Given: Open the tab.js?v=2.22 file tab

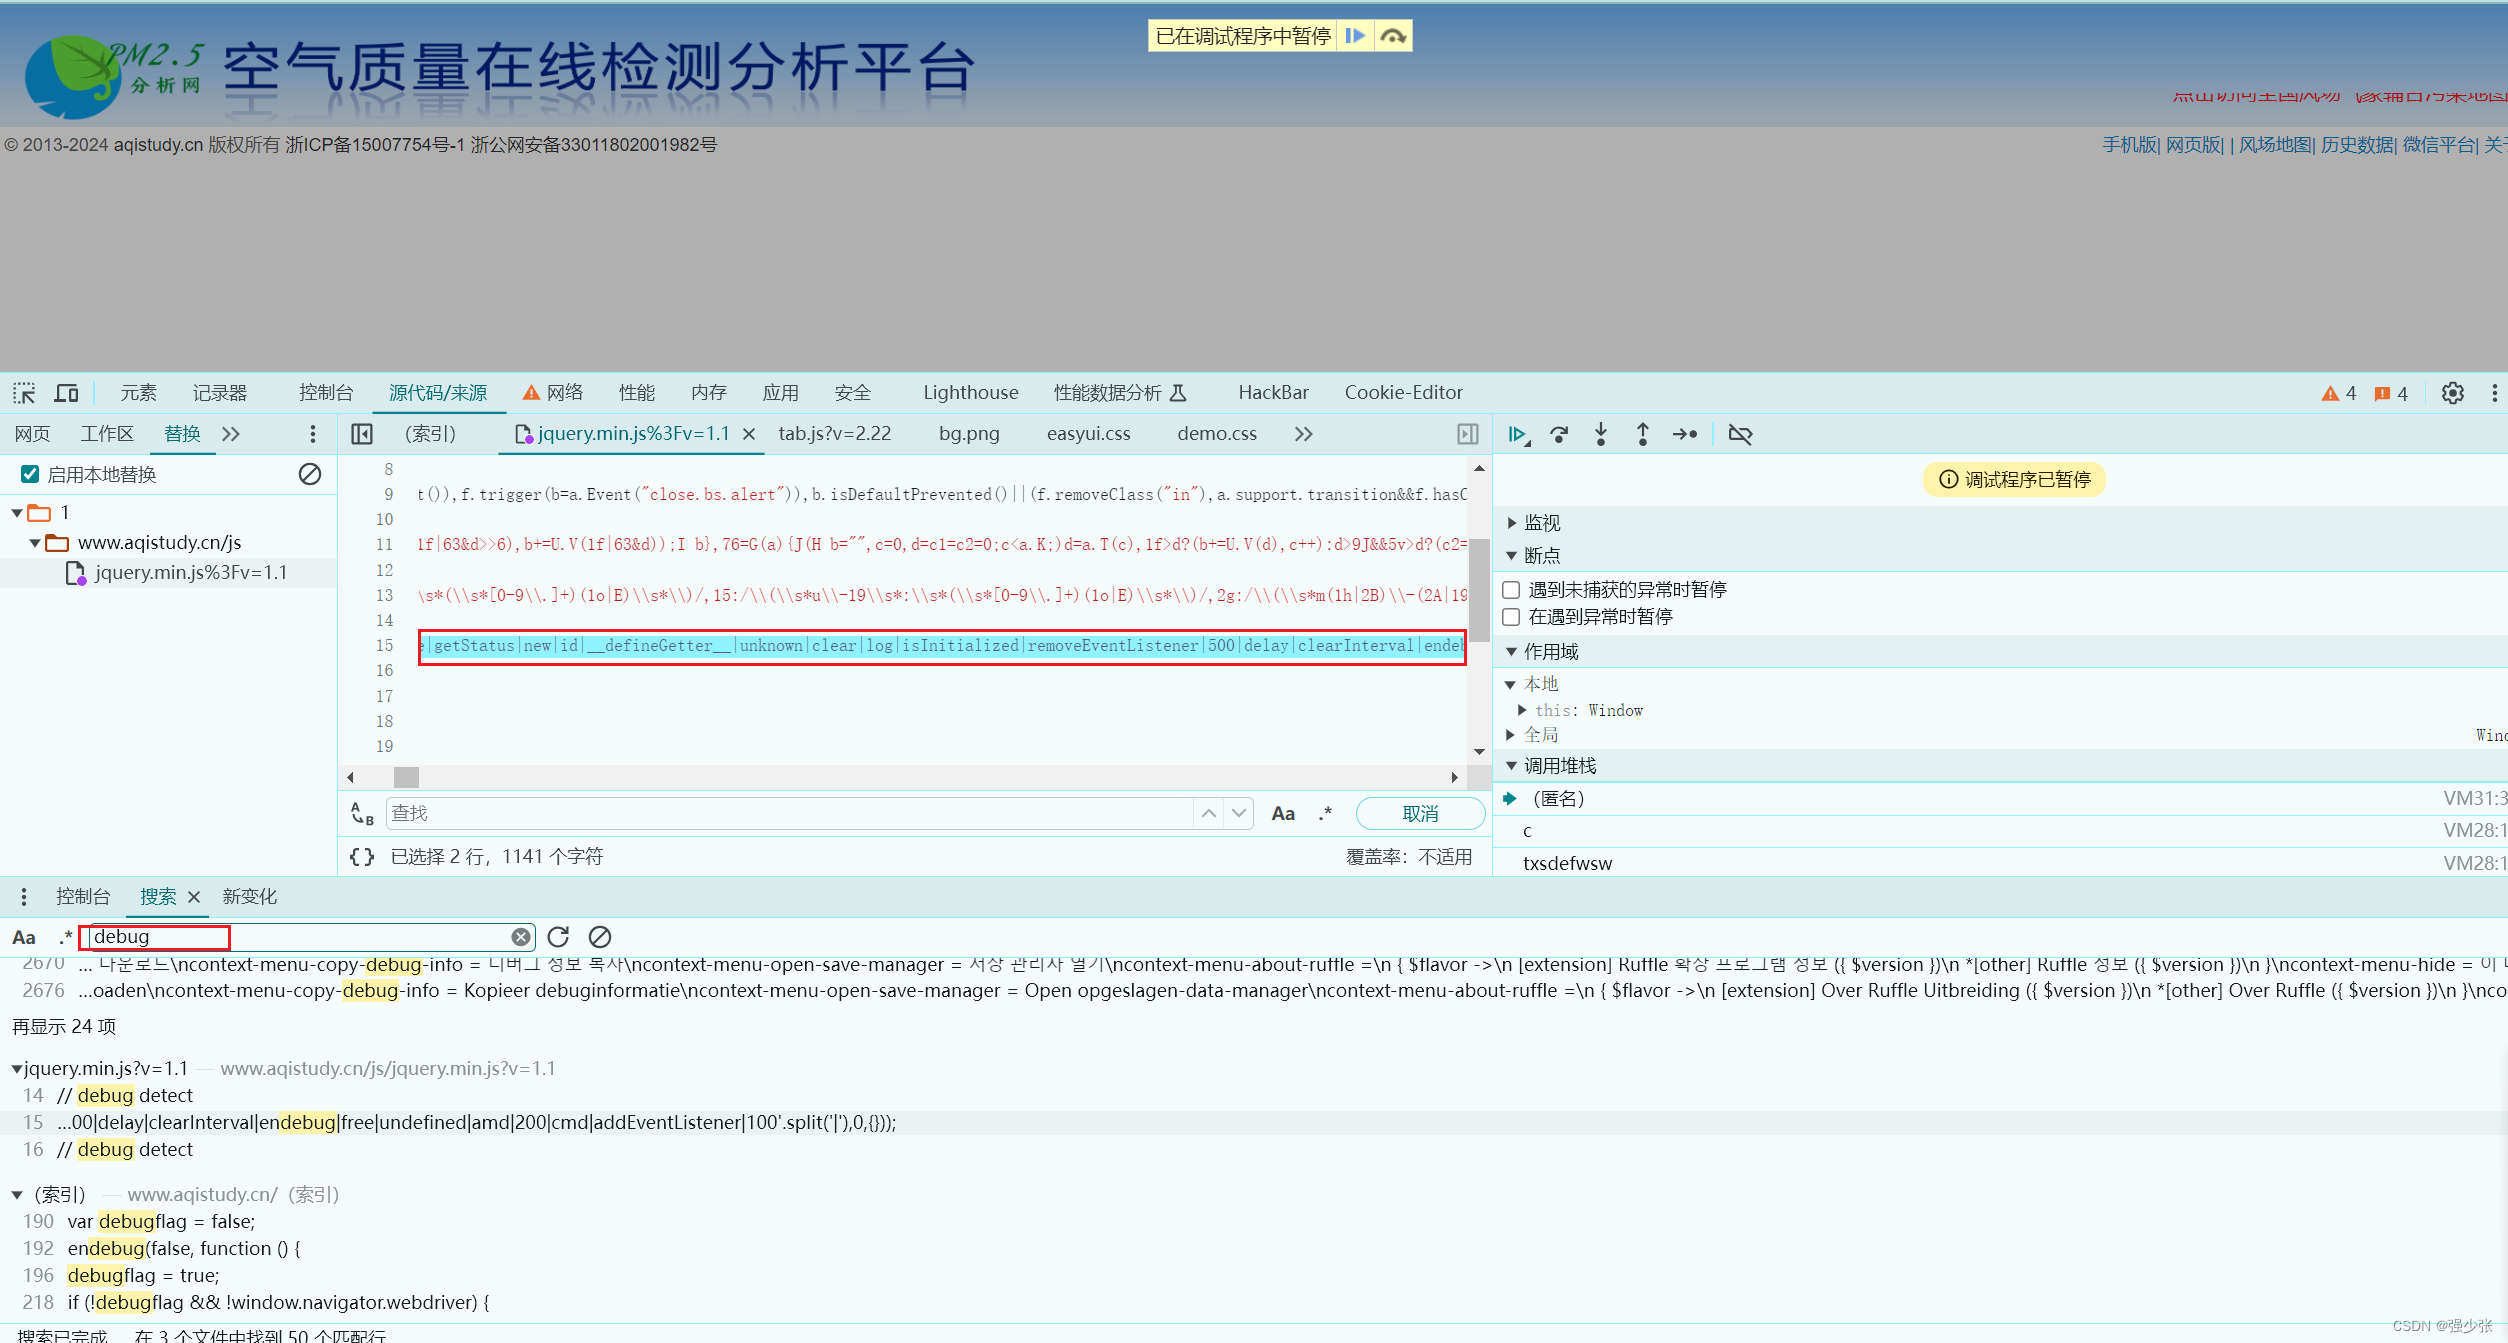Looking at the screenshot, I should pyautogui.click(x=834, y=434).
